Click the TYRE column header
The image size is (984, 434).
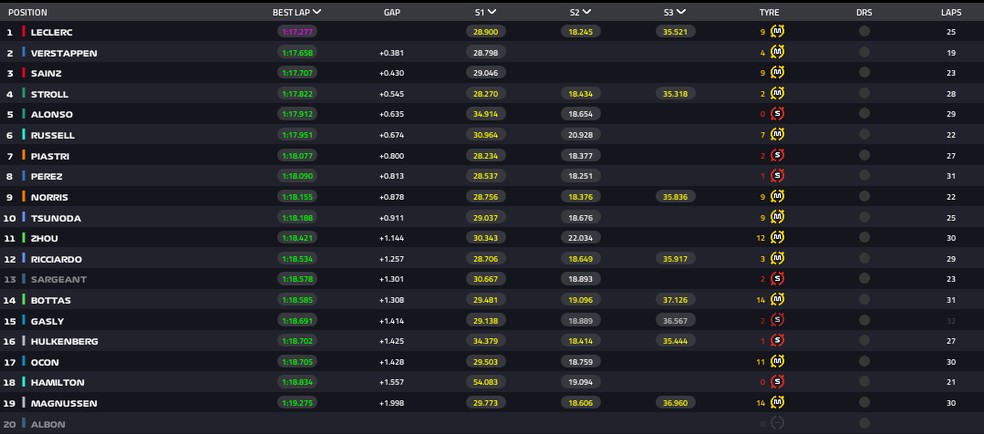click(x=769, y=13)
